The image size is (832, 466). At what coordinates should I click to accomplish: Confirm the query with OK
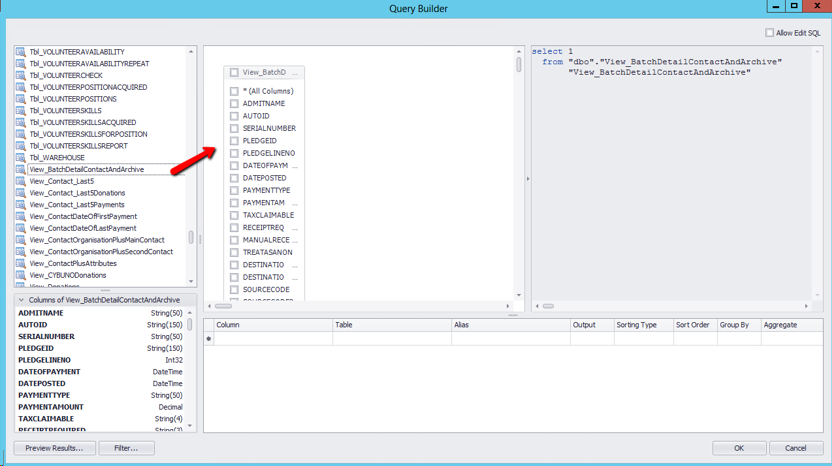pyautogui.click(x=739, y=448)
